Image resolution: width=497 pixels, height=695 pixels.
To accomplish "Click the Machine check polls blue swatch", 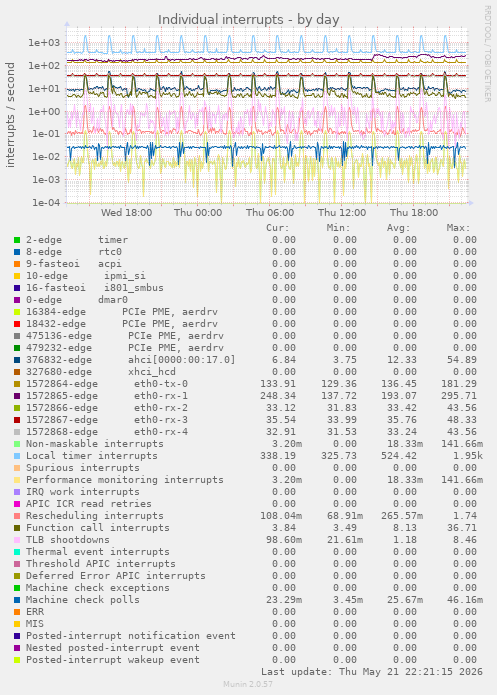I will [17, 600].
